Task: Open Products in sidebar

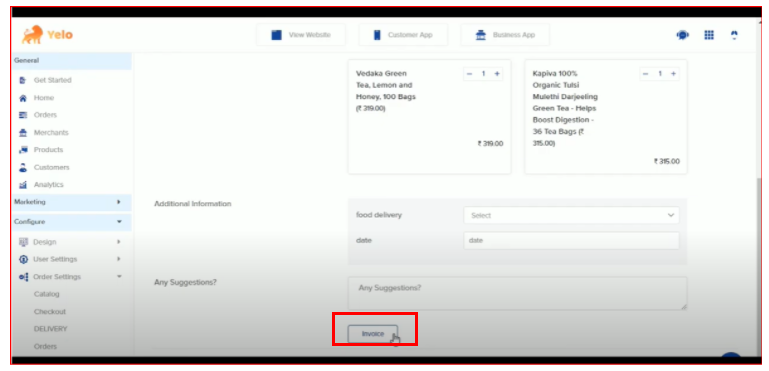Action: [48, 150]
